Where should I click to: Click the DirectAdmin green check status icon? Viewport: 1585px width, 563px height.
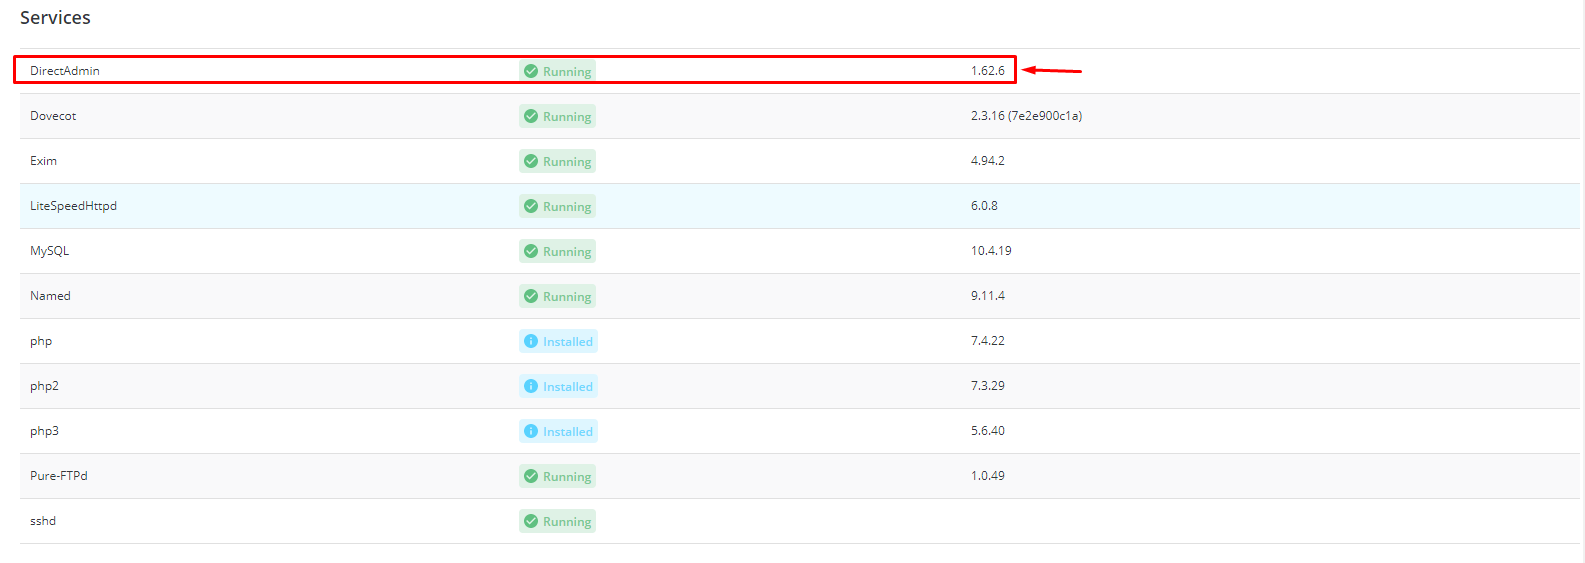[531, 71]
